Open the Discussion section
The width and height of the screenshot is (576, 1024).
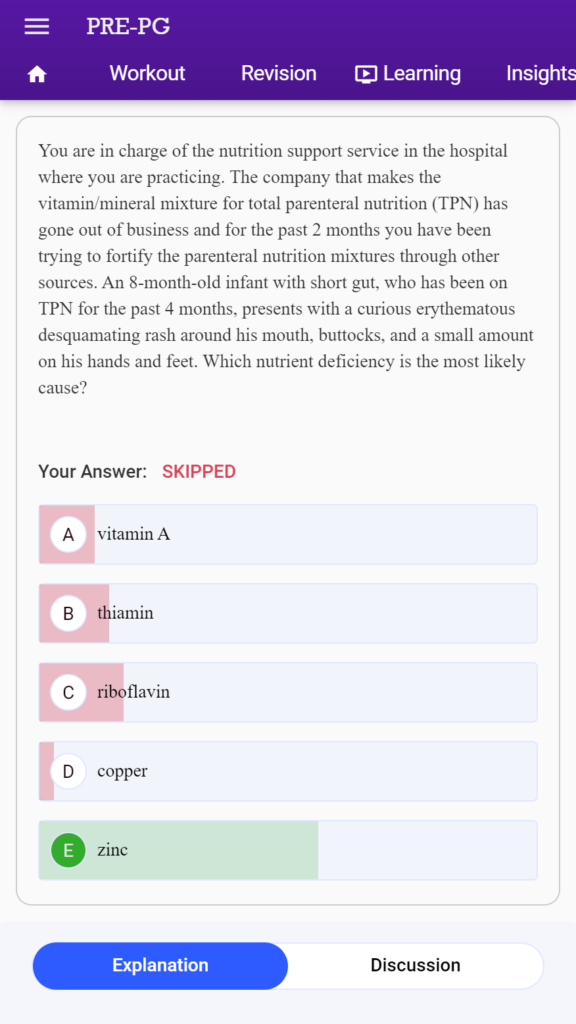click(415, 965)
